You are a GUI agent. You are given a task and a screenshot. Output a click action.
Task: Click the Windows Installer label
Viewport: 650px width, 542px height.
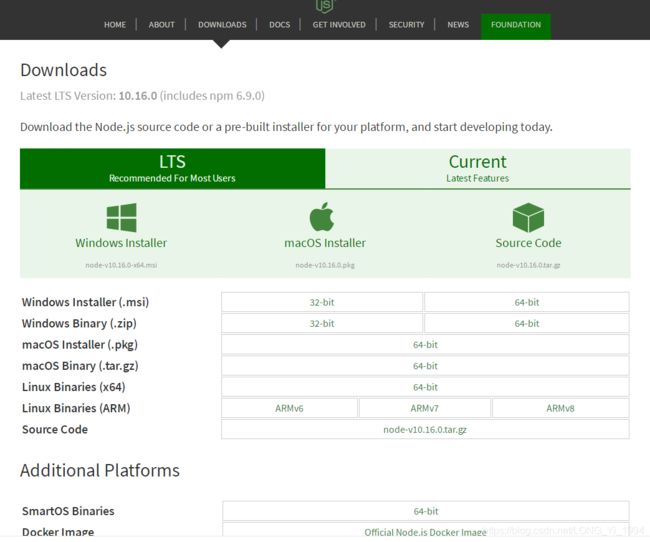121,243
